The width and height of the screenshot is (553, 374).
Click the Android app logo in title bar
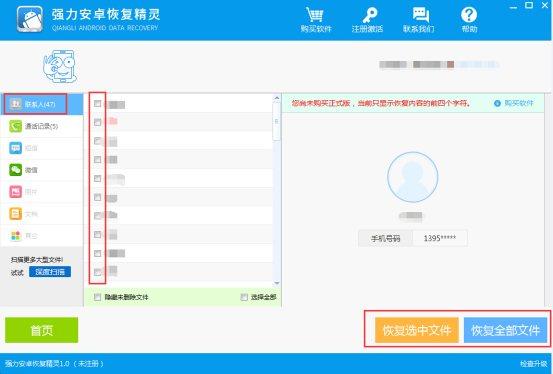click(x=30, y=19)
